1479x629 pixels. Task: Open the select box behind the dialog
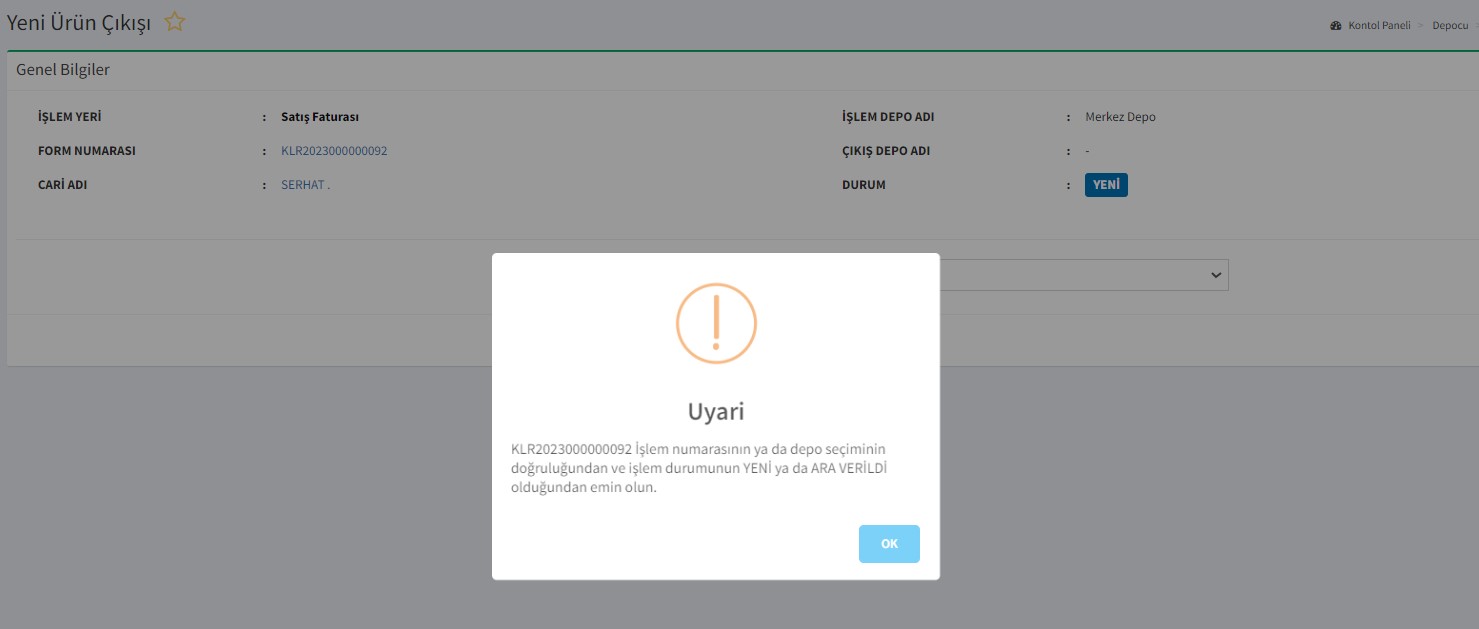click(x=1080, y=275)
